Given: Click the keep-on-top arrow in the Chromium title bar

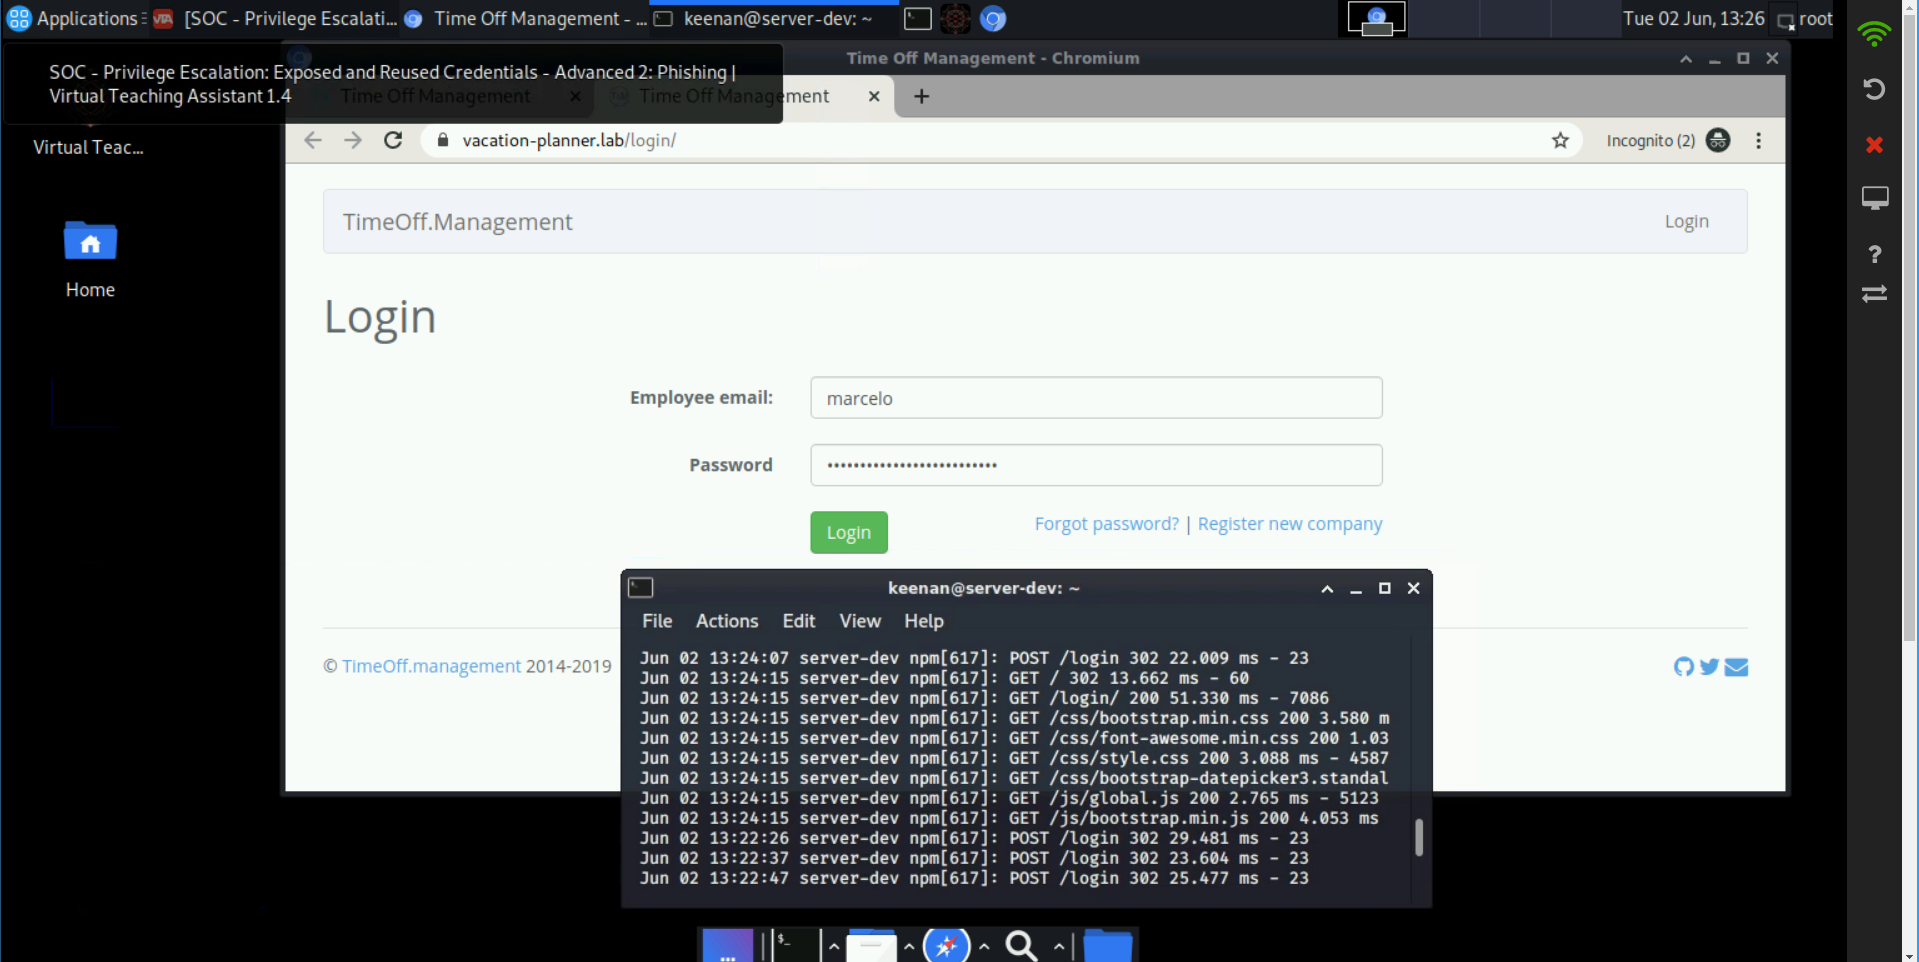Looking at the screenshot, I should 1686,58.
